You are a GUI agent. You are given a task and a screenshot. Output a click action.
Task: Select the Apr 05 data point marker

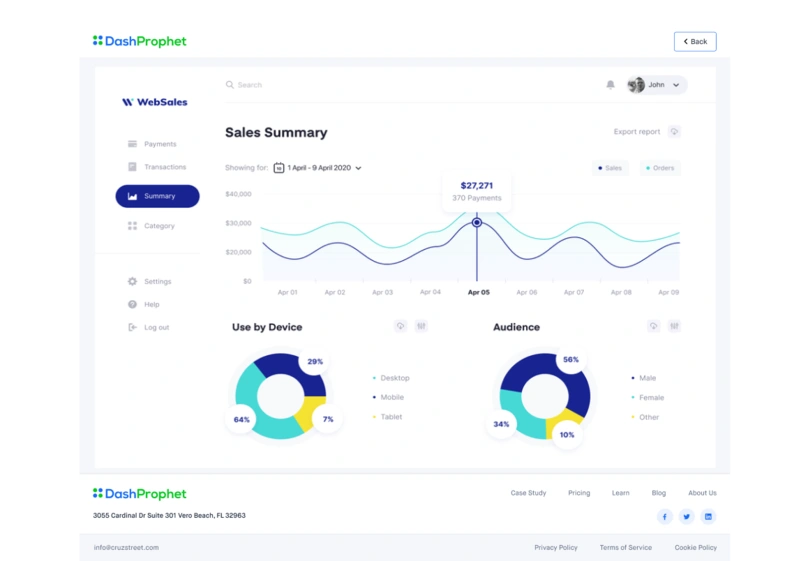point(477,222)
